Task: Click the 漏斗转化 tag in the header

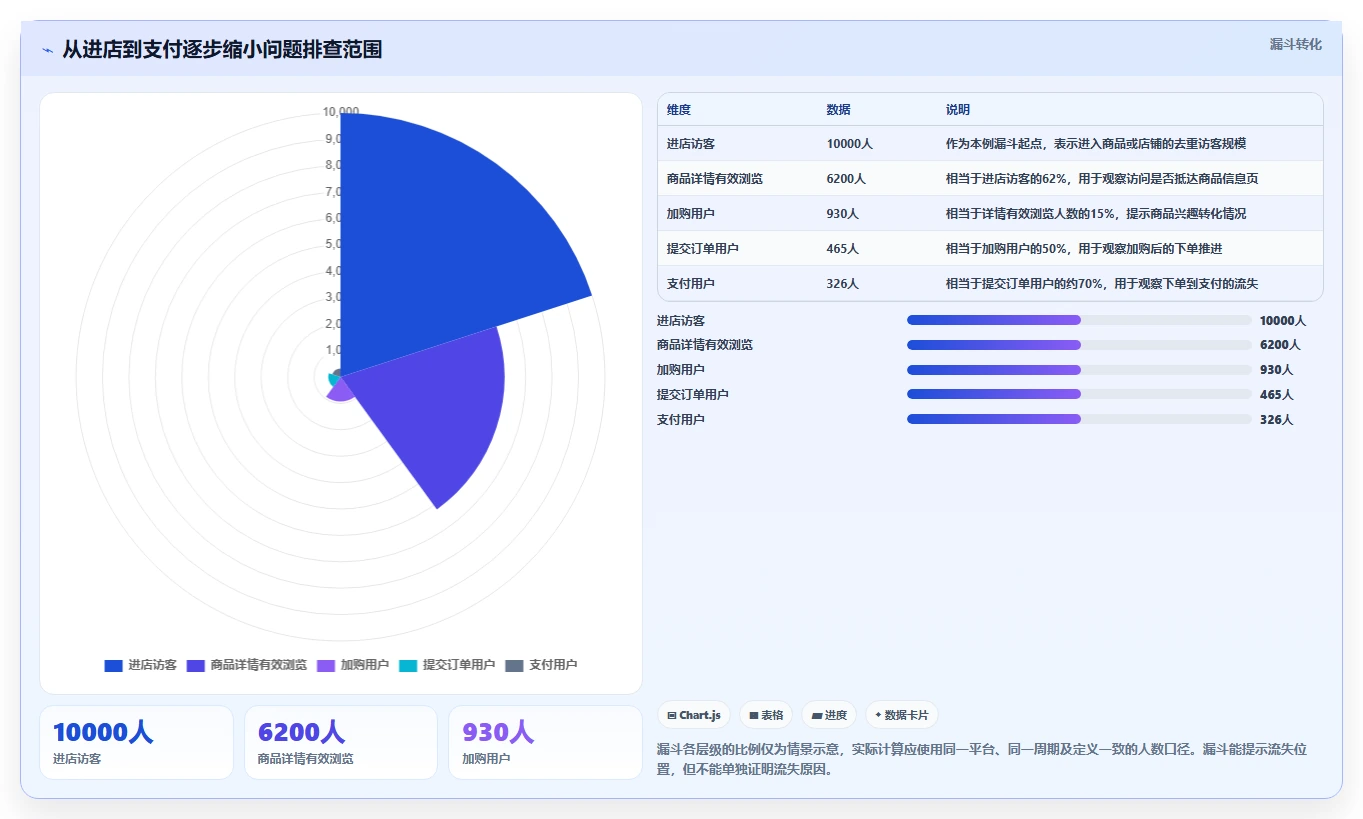Action: point(1295,44)
